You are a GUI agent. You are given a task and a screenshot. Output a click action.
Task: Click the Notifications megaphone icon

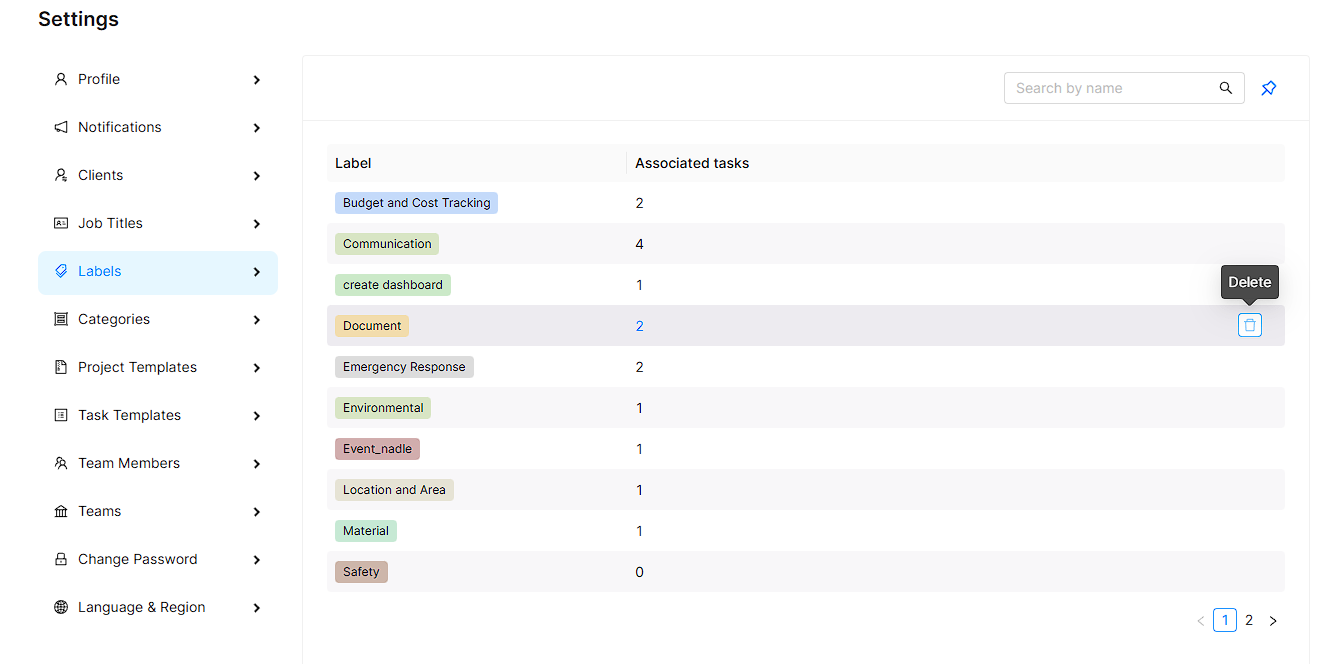click(61, 127)
